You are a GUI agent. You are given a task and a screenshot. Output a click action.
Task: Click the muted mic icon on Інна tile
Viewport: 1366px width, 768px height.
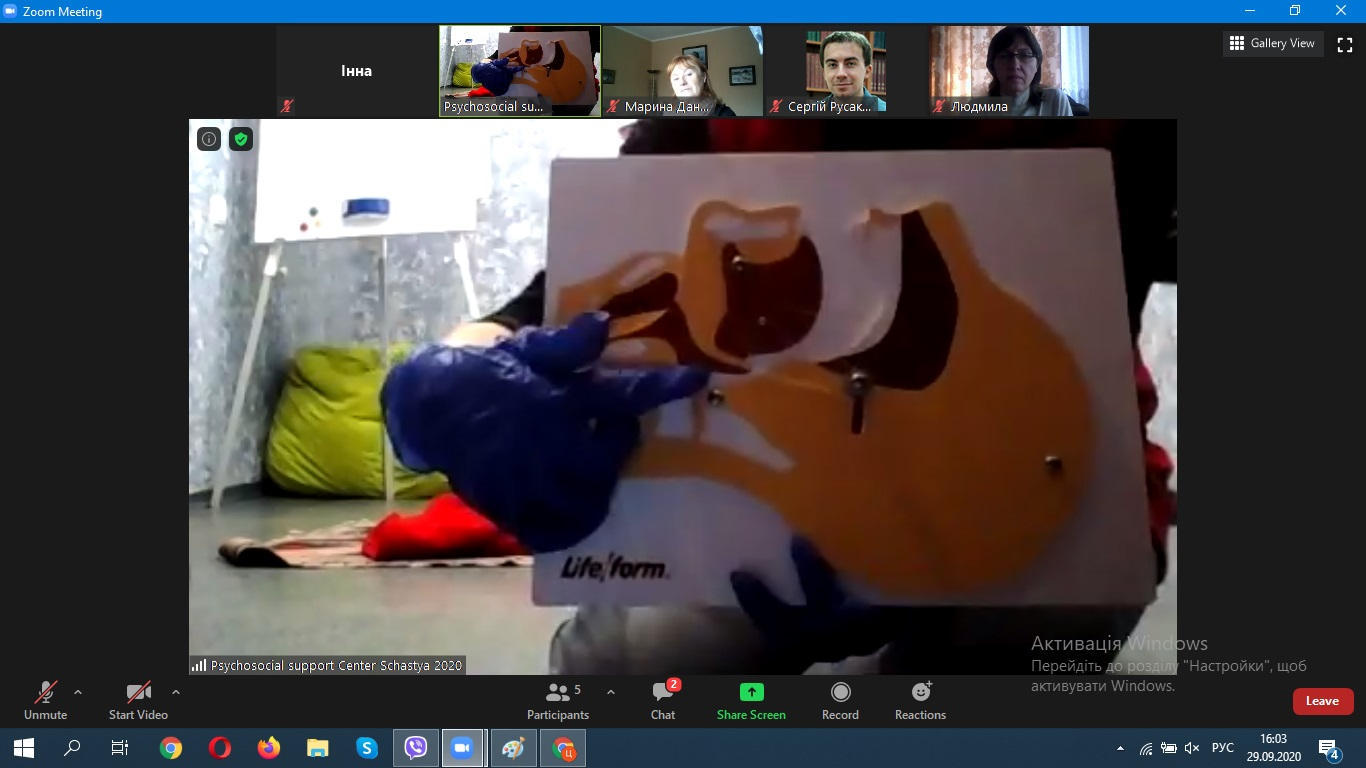(288, 106)
